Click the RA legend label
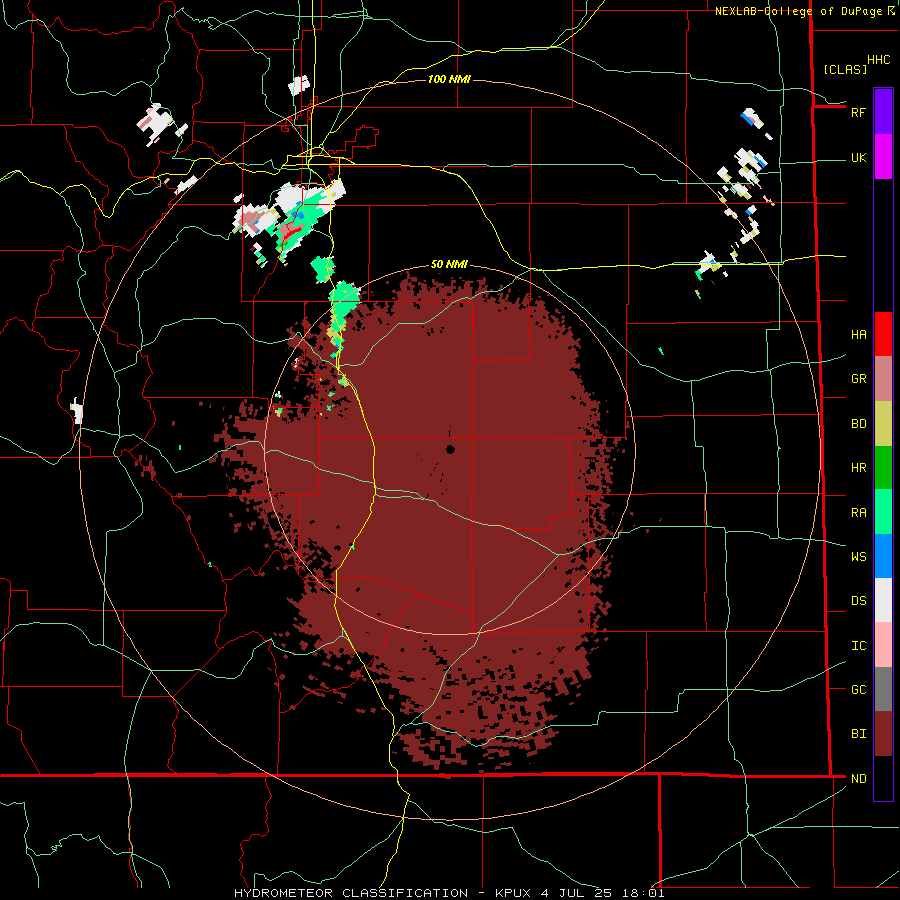This screenshot has height=900, width=900. [x=858, y=513]
